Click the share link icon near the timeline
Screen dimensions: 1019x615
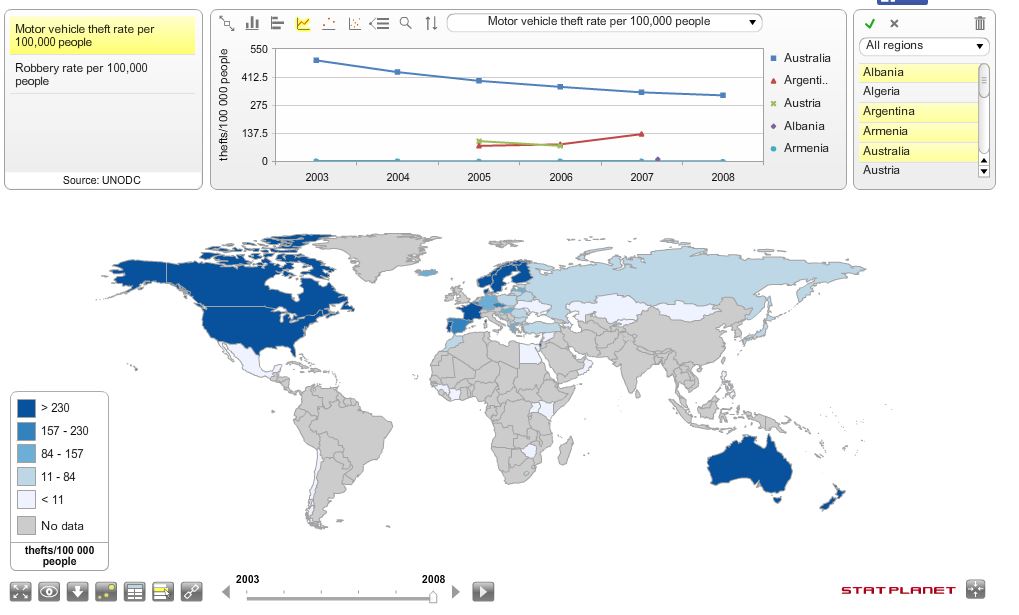tap(190, 591)
